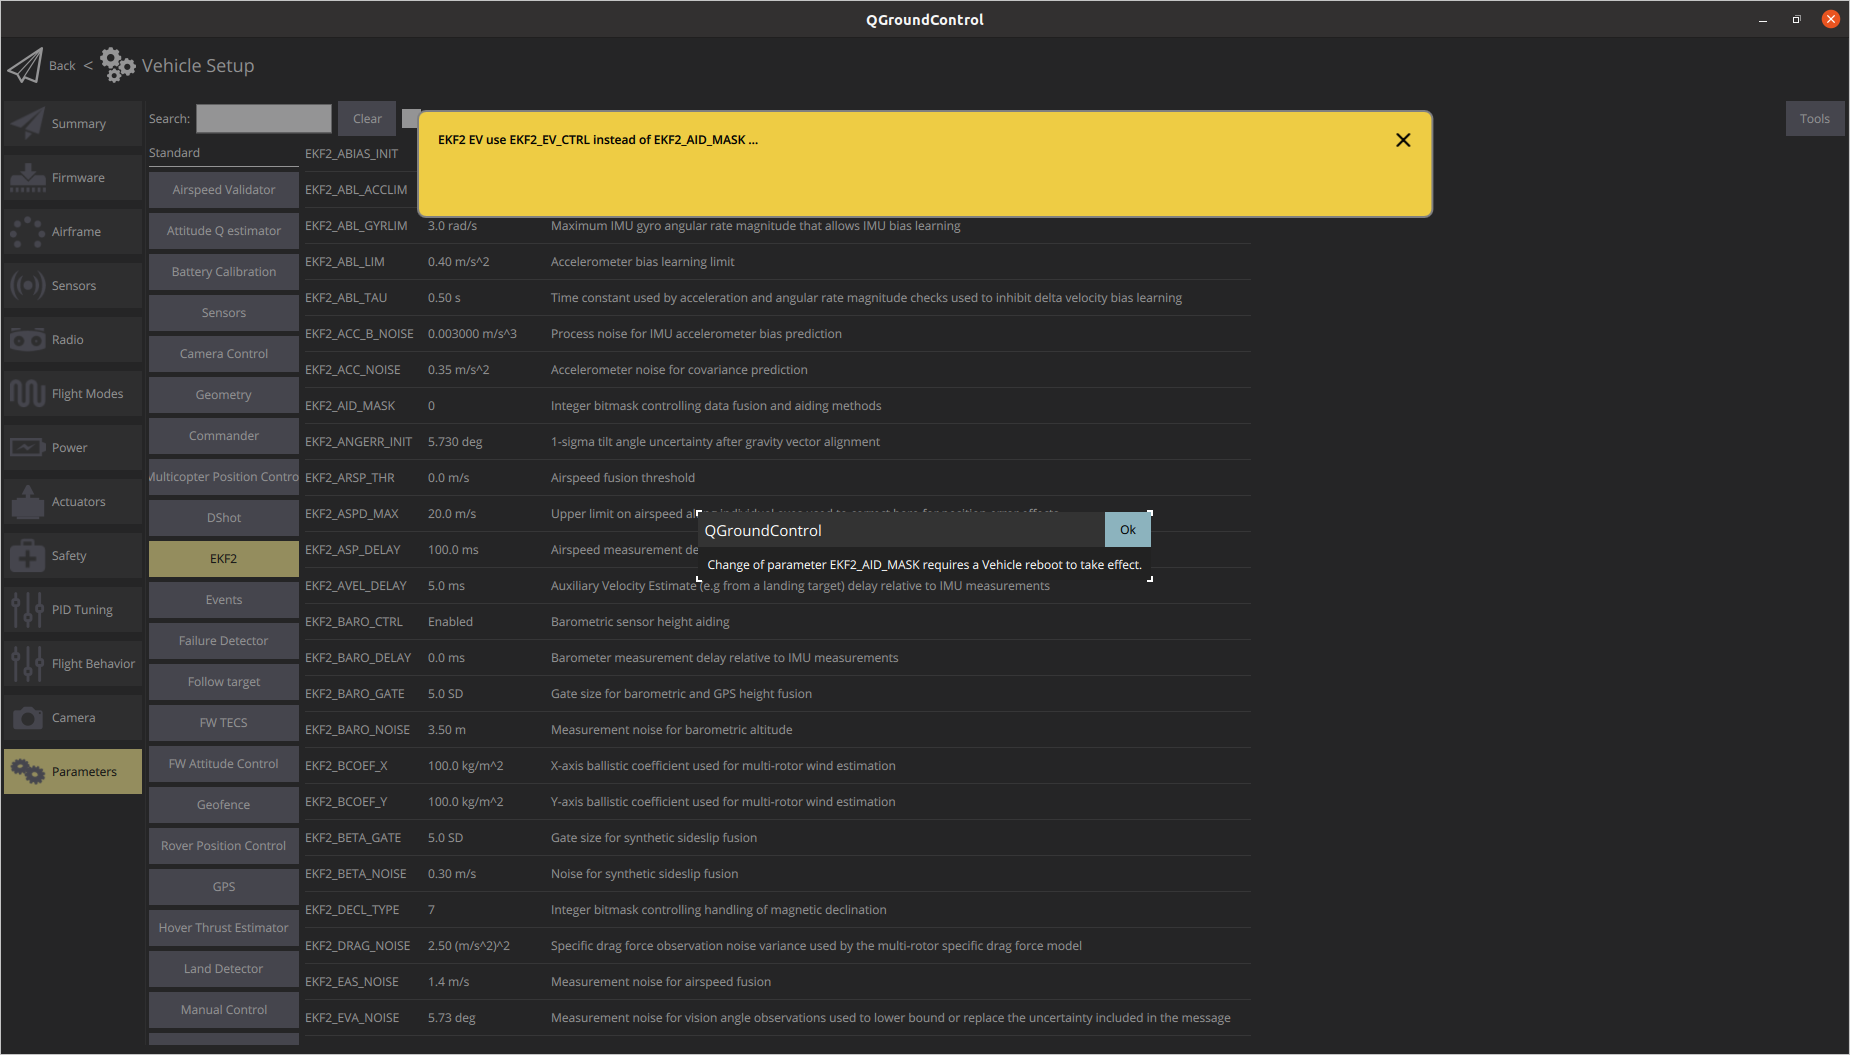Open the EKF2_ANGERR_INIT parameter
1850x1055 pixels.
coord(777,442)
